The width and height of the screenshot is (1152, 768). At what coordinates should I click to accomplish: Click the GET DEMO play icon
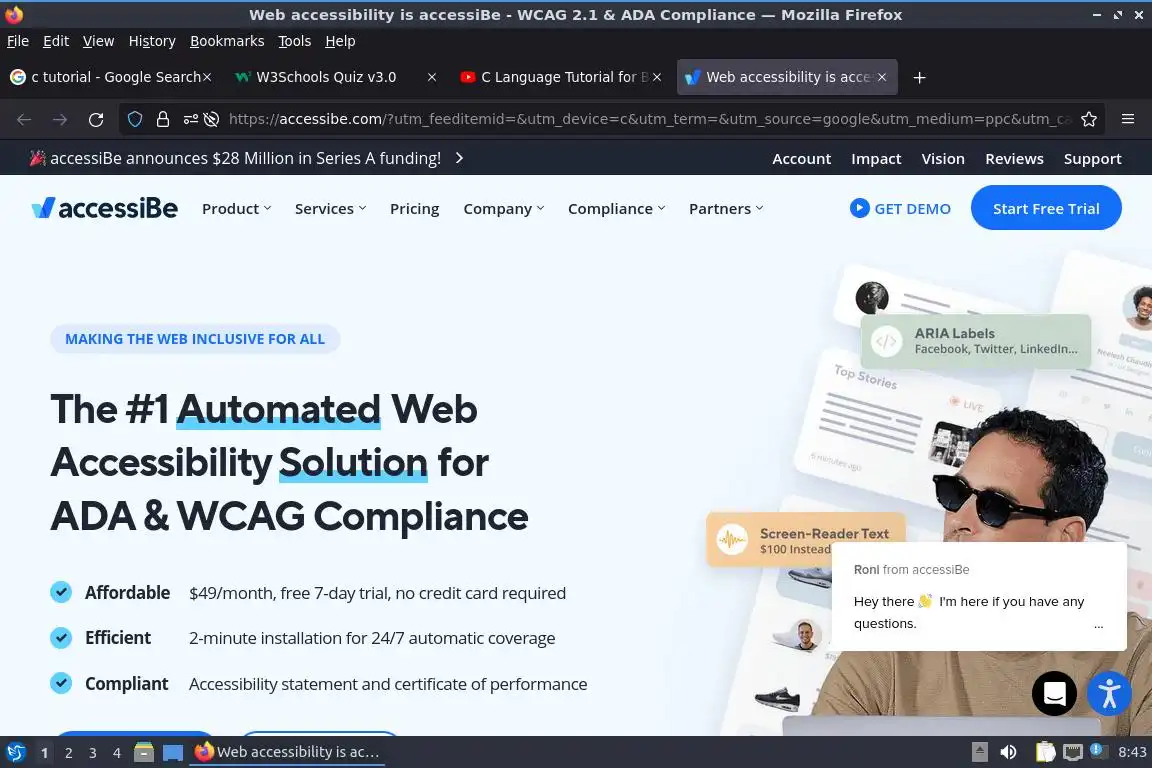click(x=859, y=208)
